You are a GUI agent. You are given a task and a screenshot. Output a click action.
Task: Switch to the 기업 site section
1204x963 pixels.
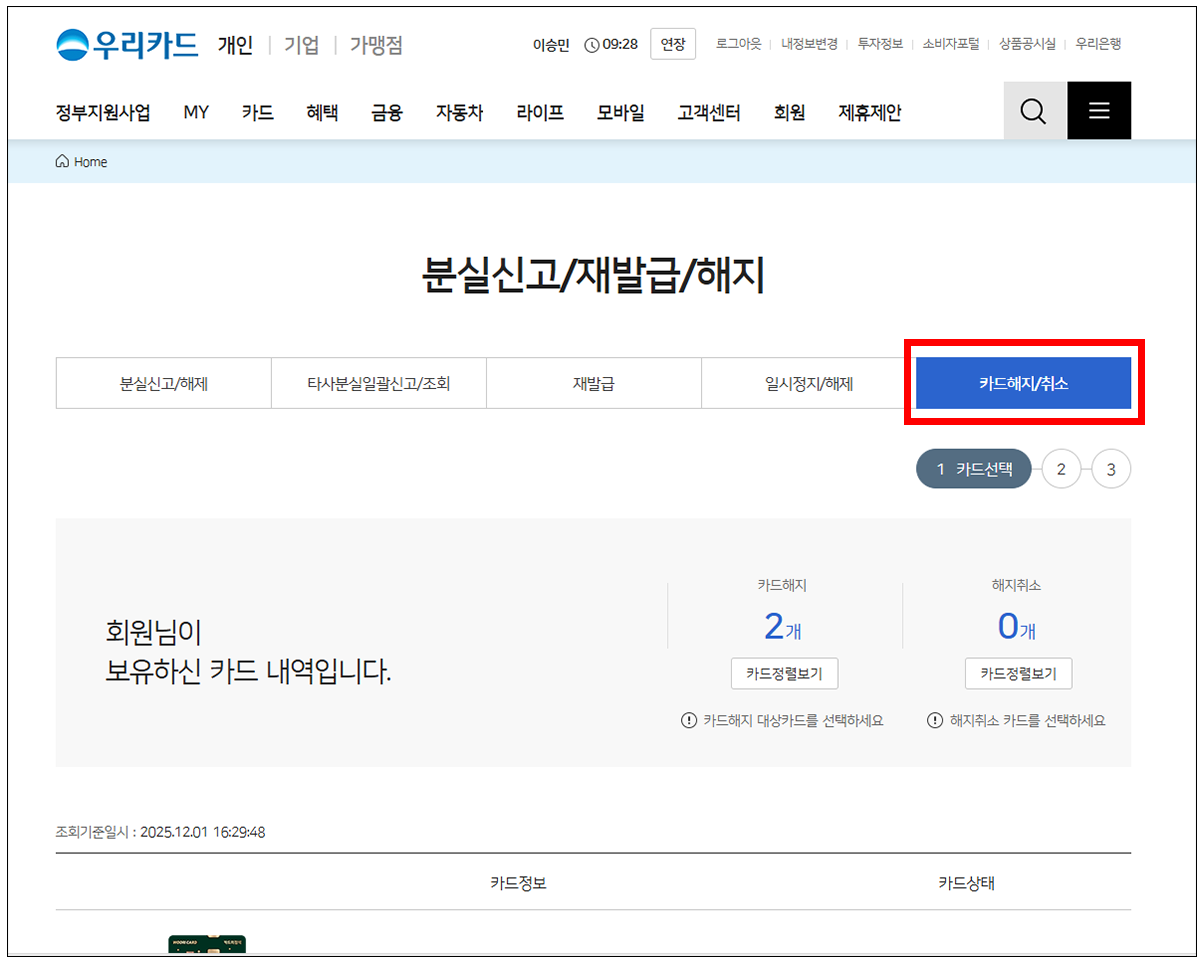pos(301,45)
